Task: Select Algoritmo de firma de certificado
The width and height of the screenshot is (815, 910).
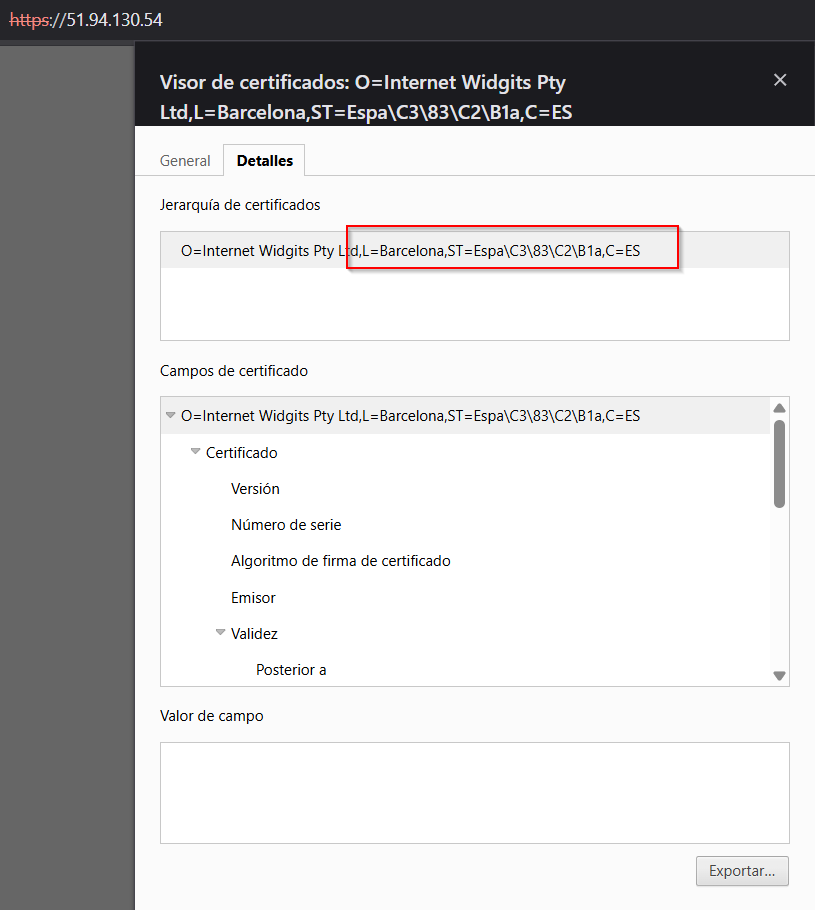Action: [x=340, y=561]
